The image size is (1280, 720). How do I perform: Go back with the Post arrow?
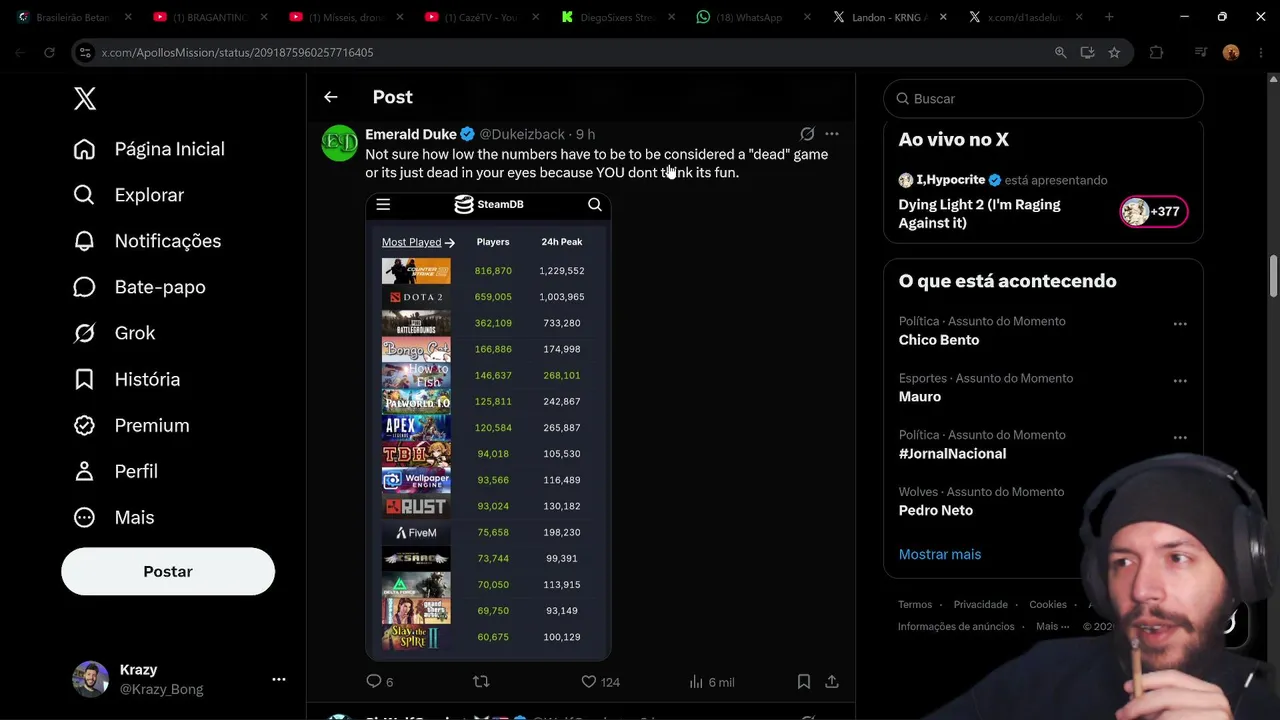[331, 97]
